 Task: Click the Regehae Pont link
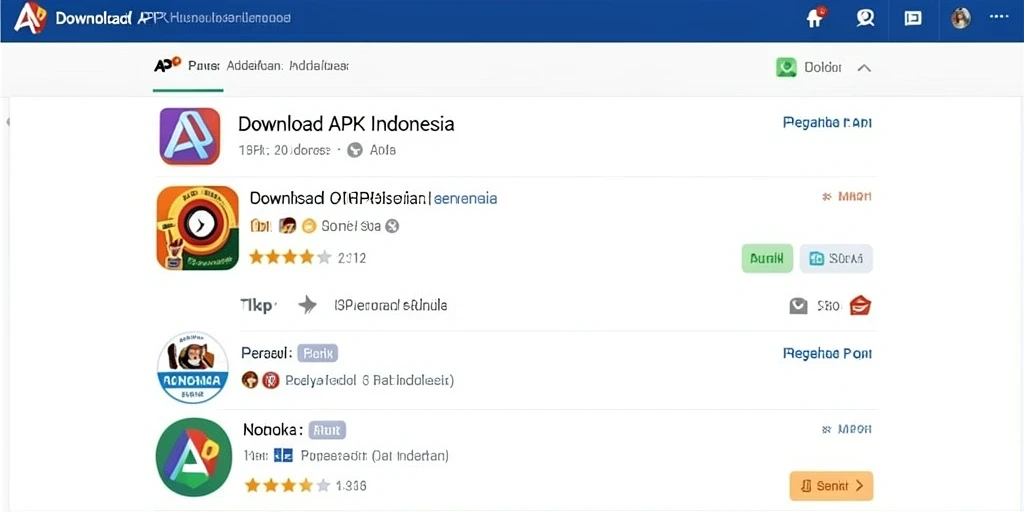point(827,353)
